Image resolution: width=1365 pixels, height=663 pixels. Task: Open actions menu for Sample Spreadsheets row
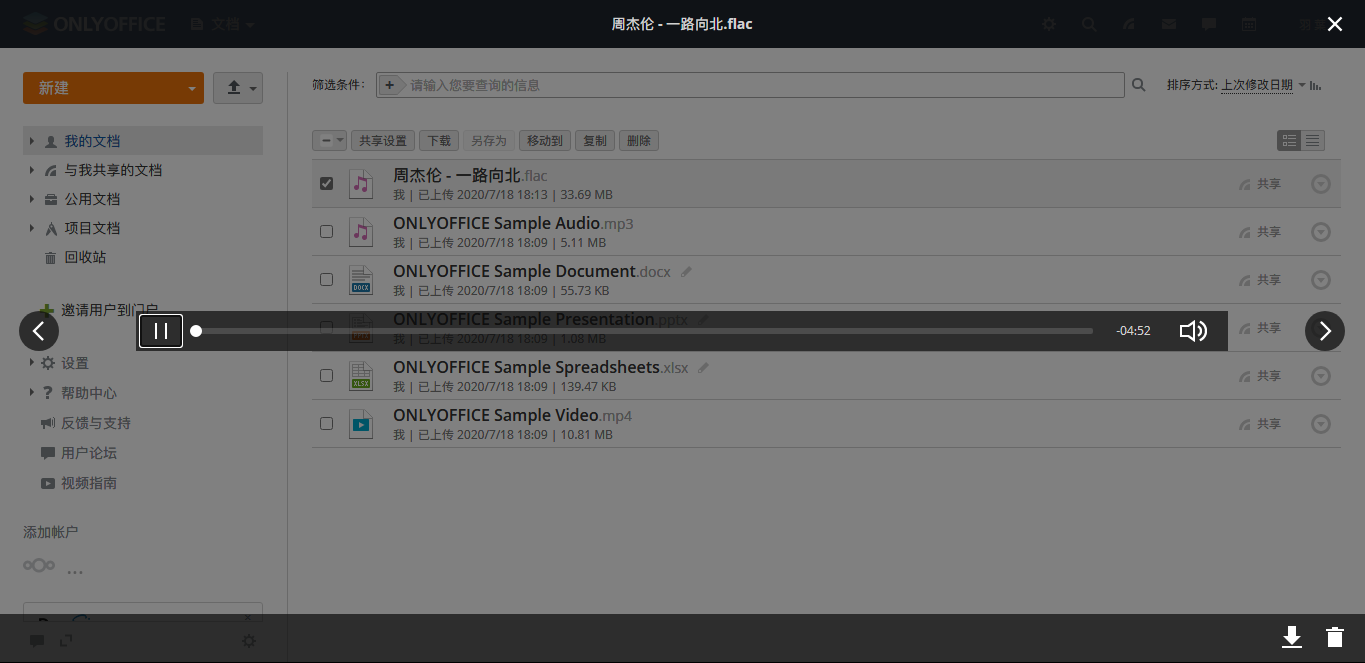(1321, 376)
